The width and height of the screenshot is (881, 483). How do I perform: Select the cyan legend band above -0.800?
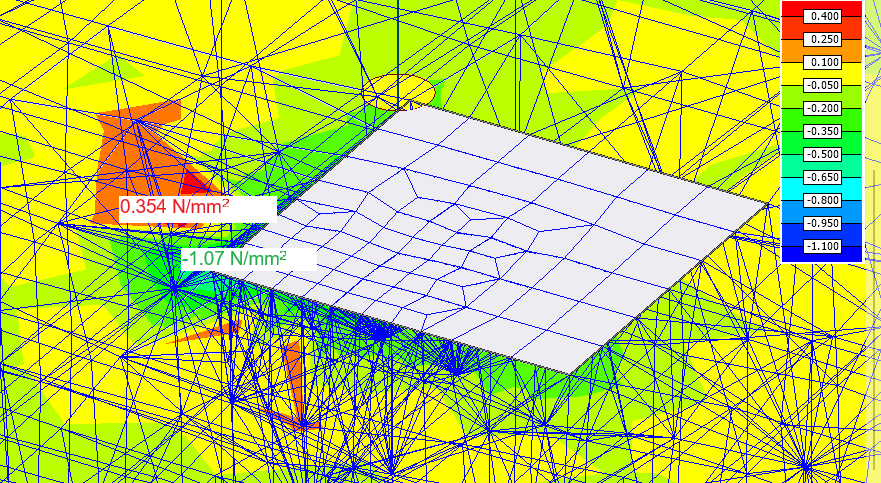pyautogui.click(x=795, y=188)
